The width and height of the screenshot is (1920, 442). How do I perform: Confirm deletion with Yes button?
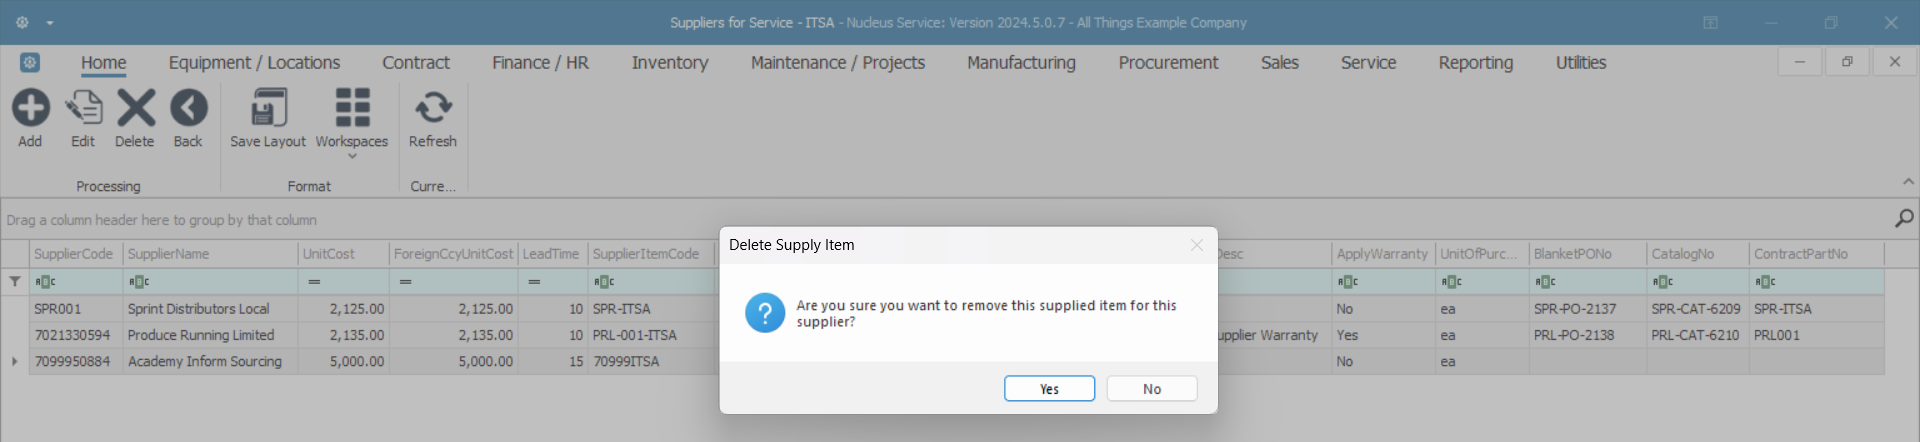[x=1049, y=389]
